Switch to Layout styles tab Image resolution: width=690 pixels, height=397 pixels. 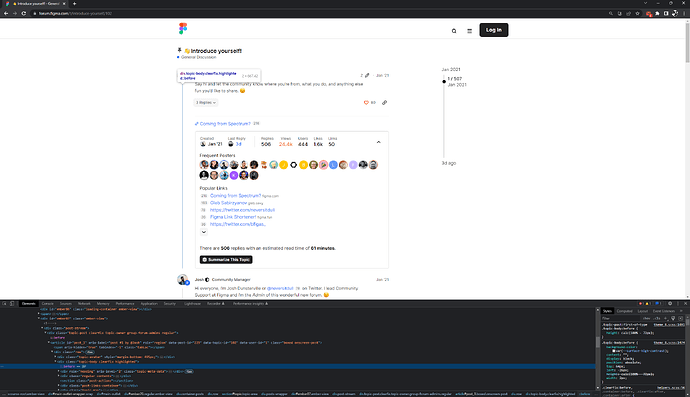click(x=642, y=311)
